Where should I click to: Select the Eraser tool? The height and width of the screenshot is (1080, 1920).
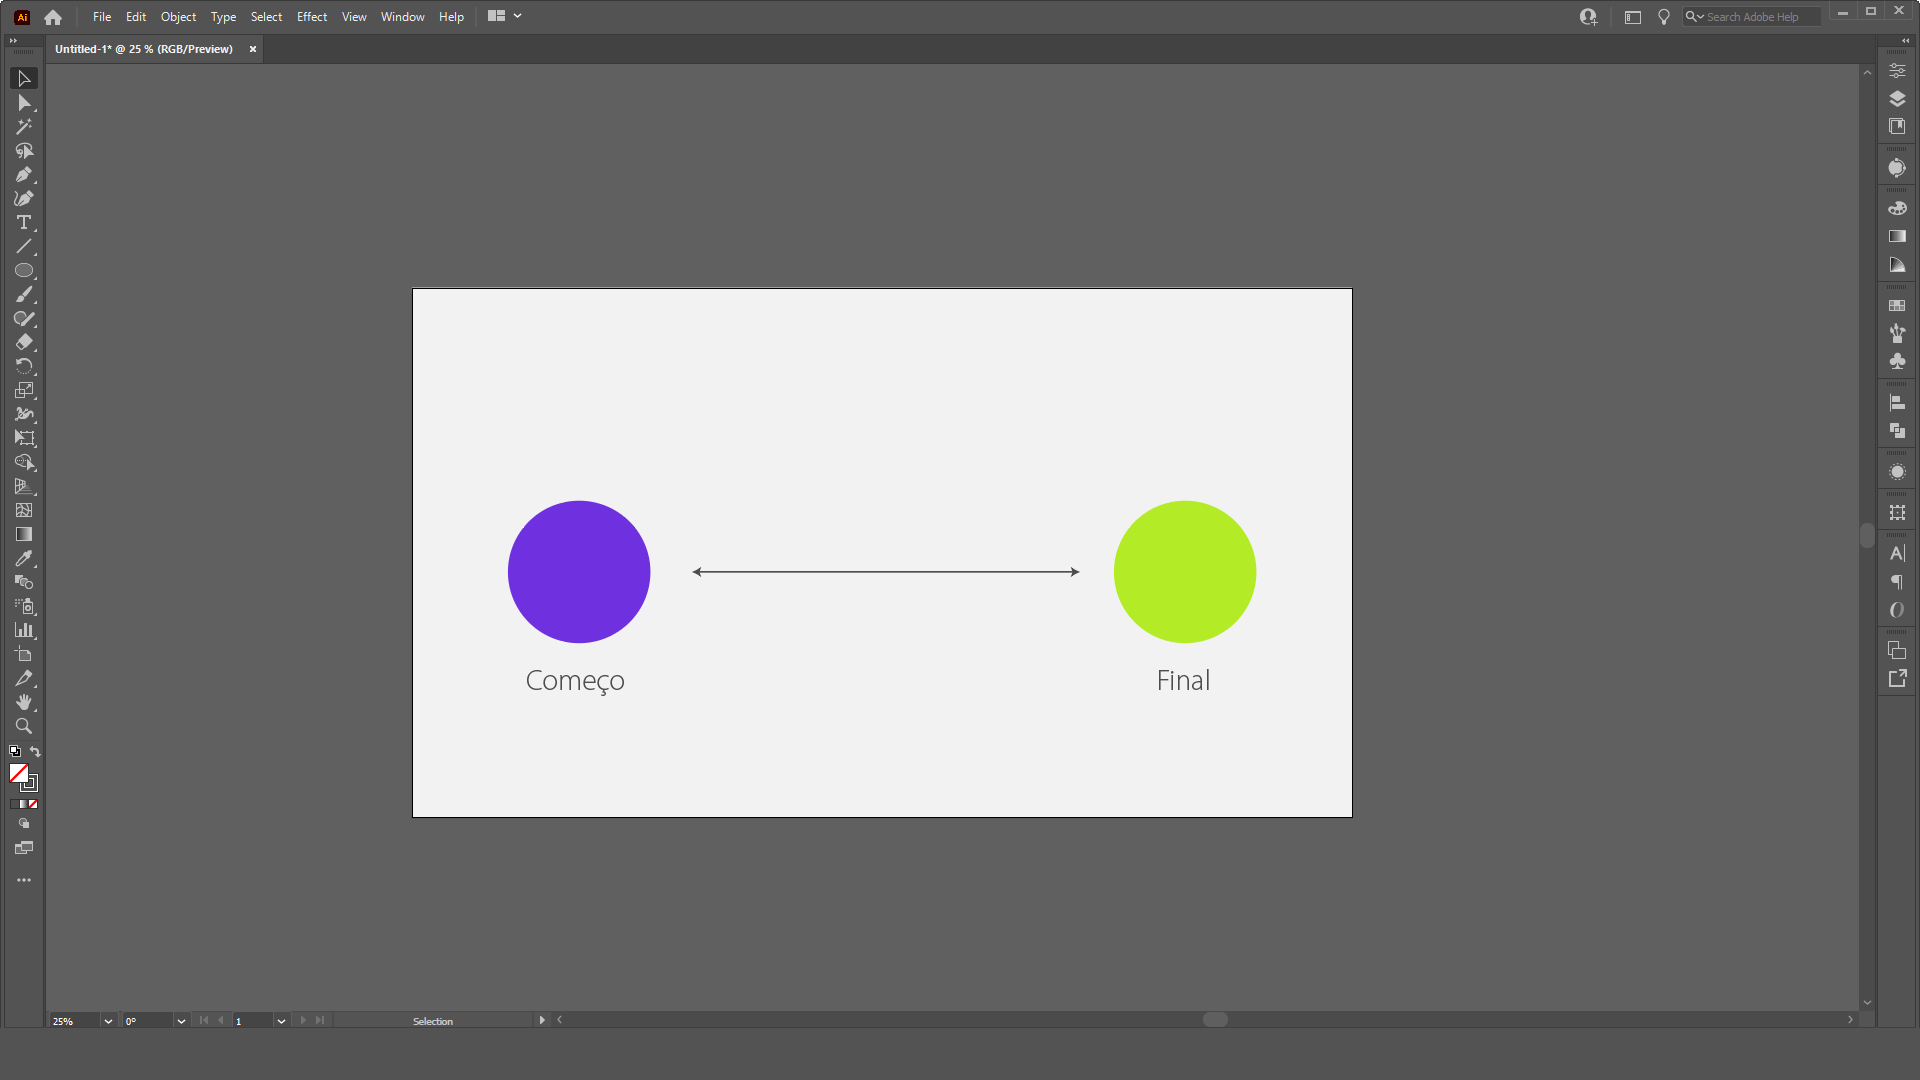pyautogui.click(x=24, y=343)
